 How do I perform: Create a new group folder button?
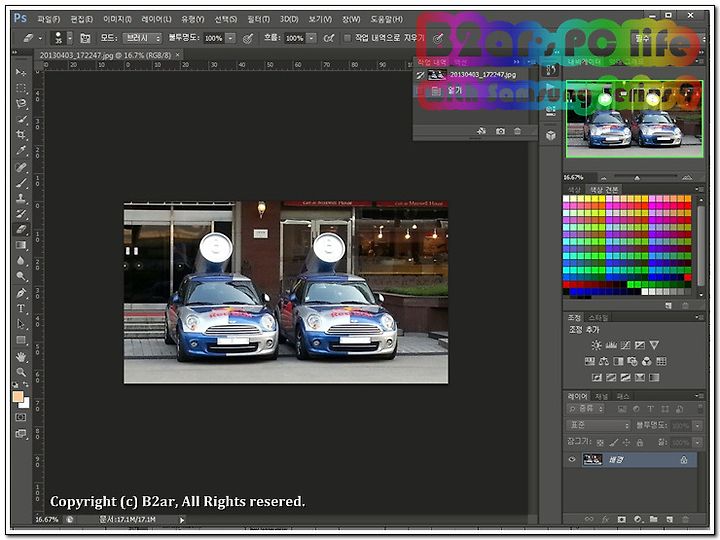(654, 519)
